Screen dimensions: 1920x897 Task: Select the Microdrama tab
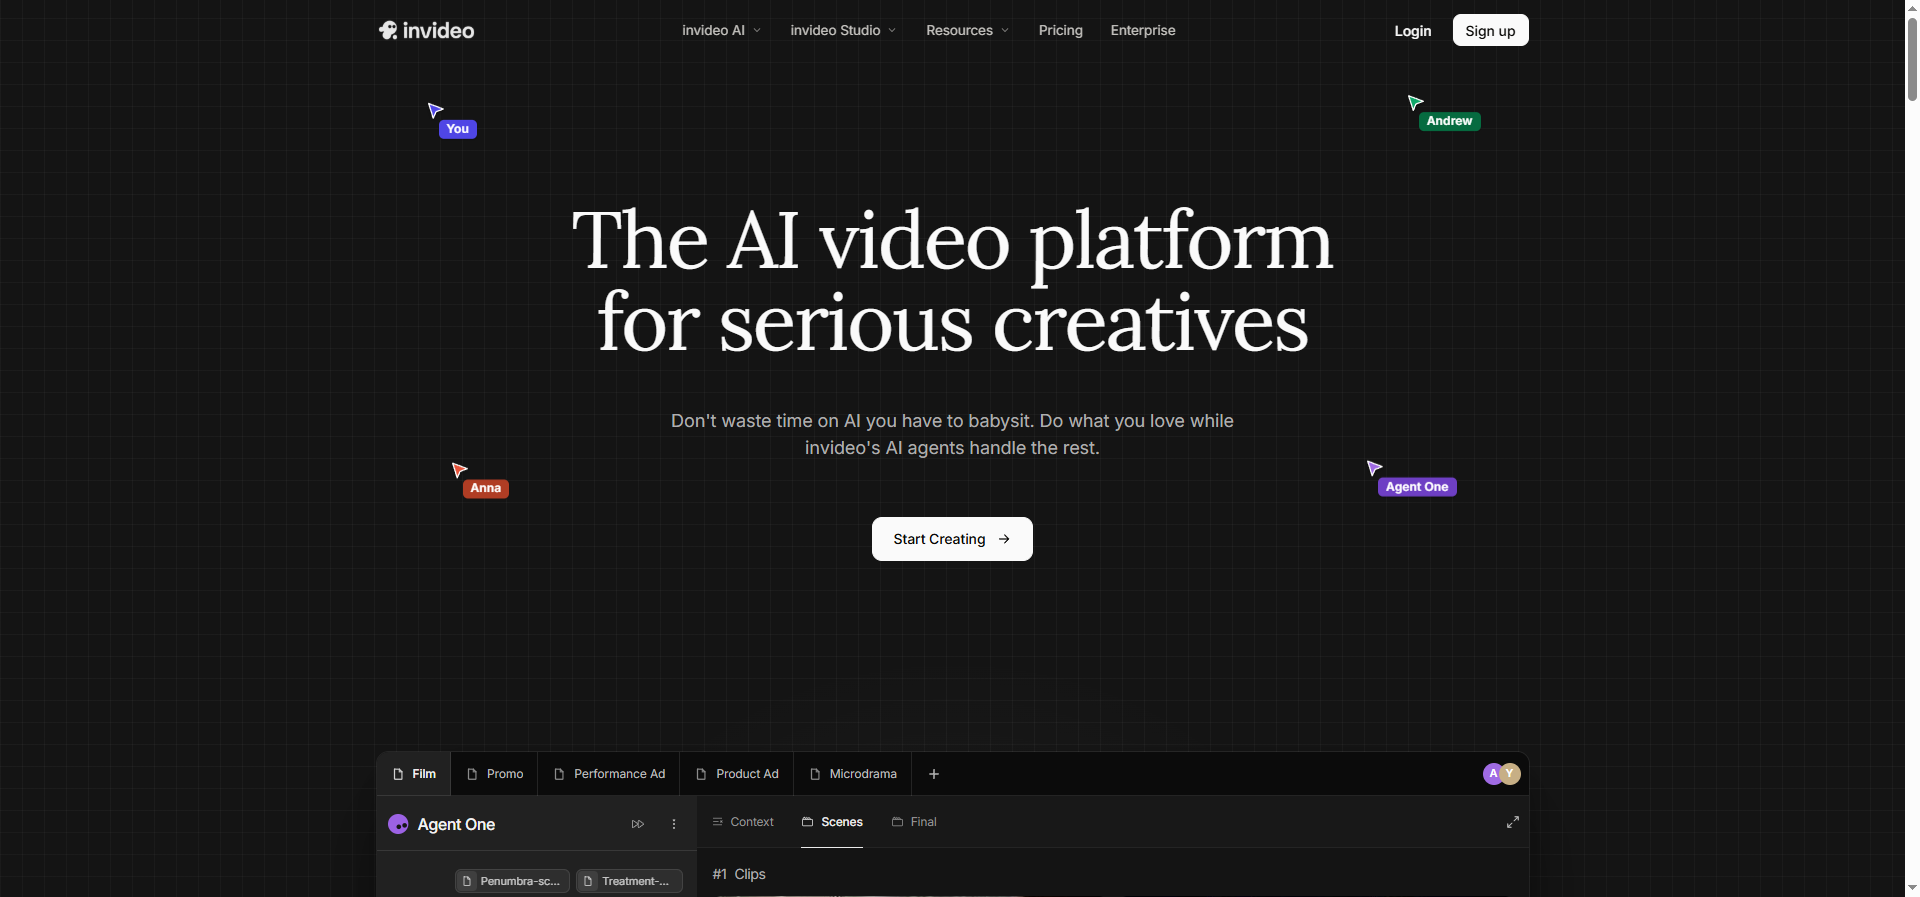pos(853,774)
